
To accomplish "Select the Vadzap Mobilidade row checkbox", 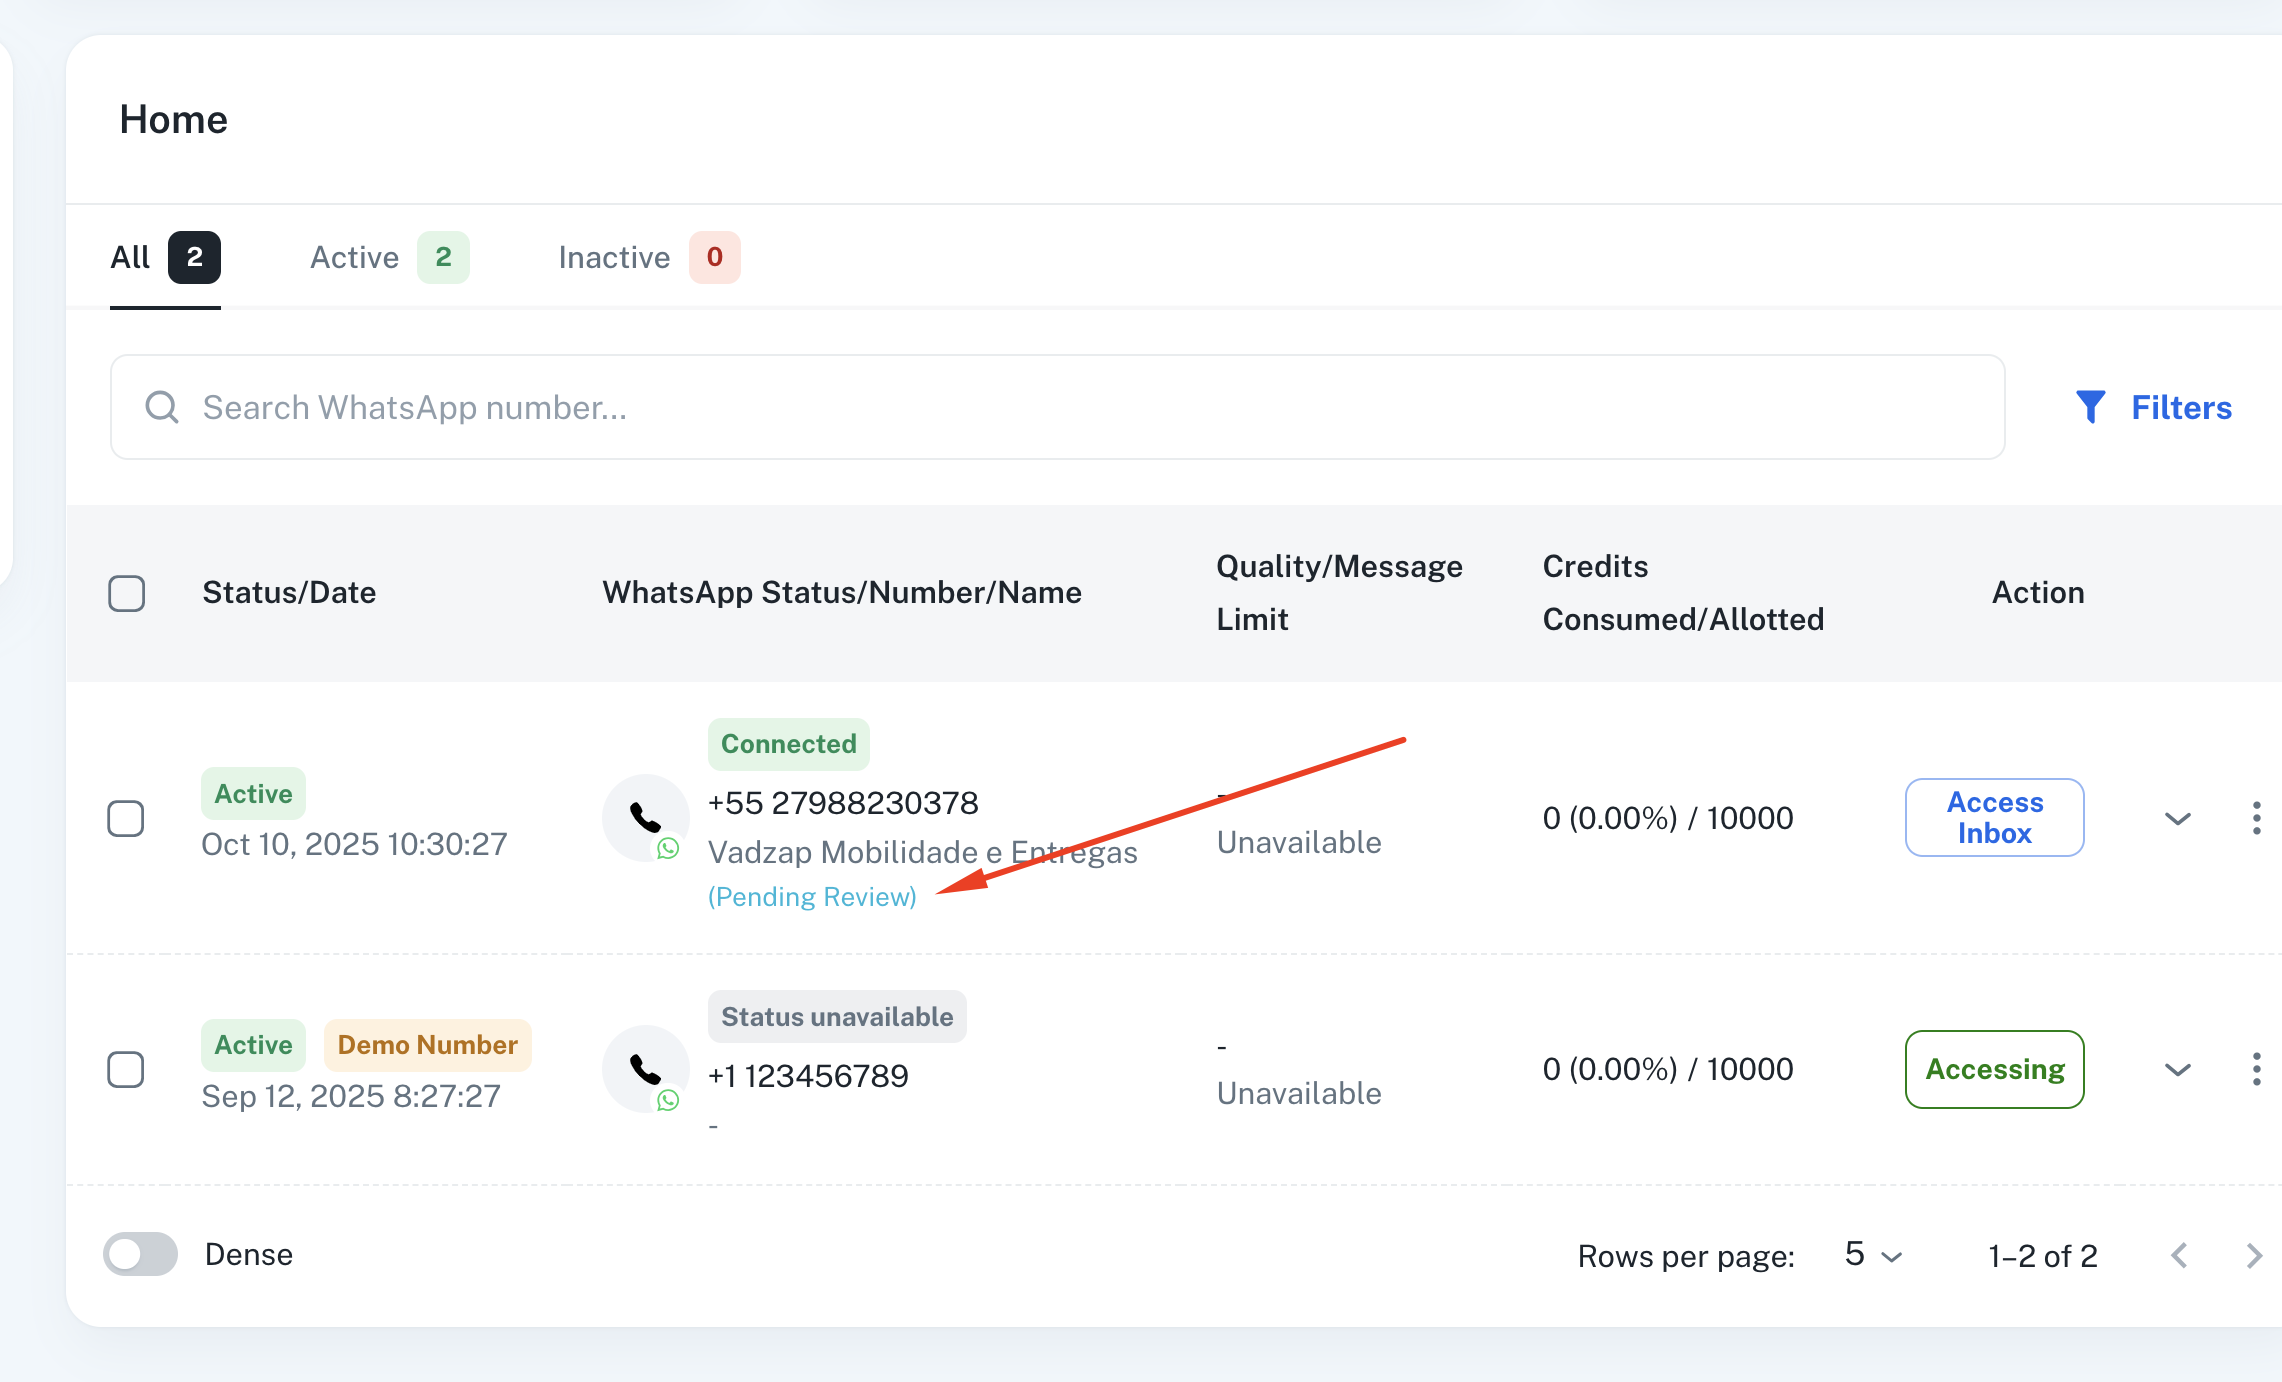I will [x=126, y=818].
